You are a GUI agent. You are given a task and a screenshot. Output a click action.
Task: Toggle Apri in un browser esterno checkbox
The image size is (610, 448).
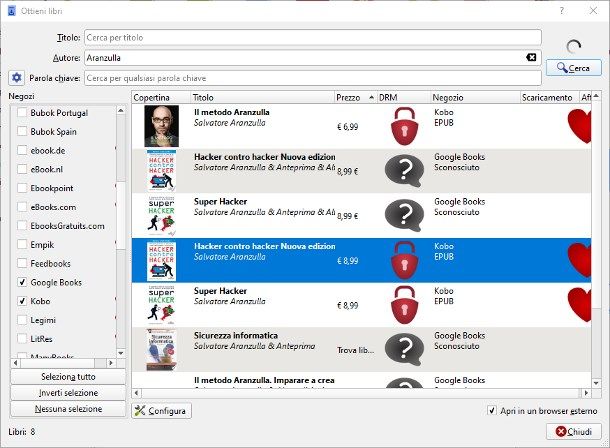pyautogui.click(x=492, y=411)
